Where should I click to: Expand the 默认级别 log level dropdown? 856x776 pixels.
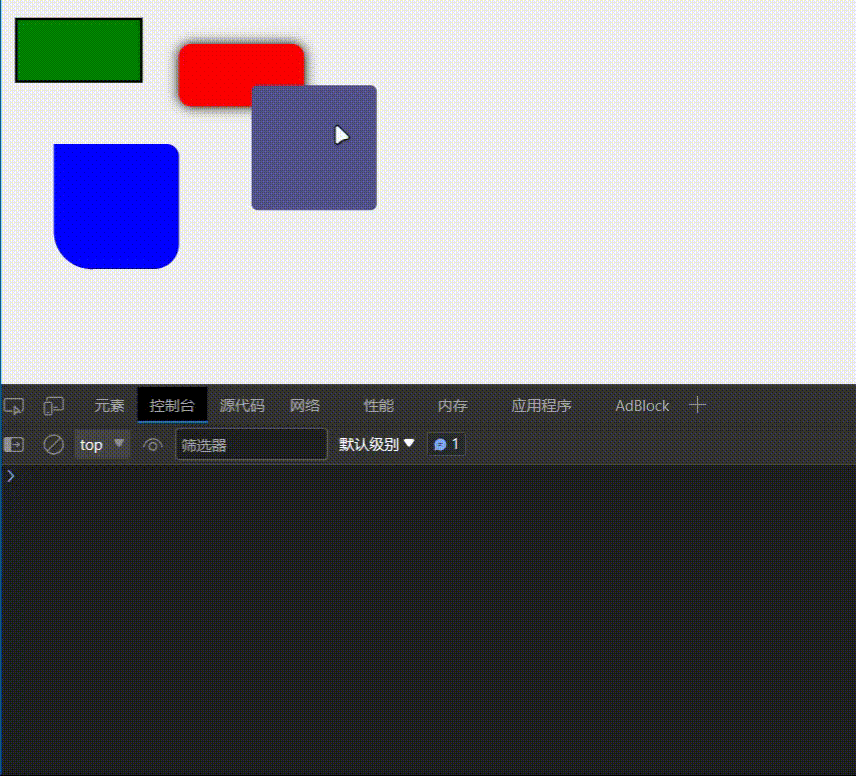[x=377, y=445]
